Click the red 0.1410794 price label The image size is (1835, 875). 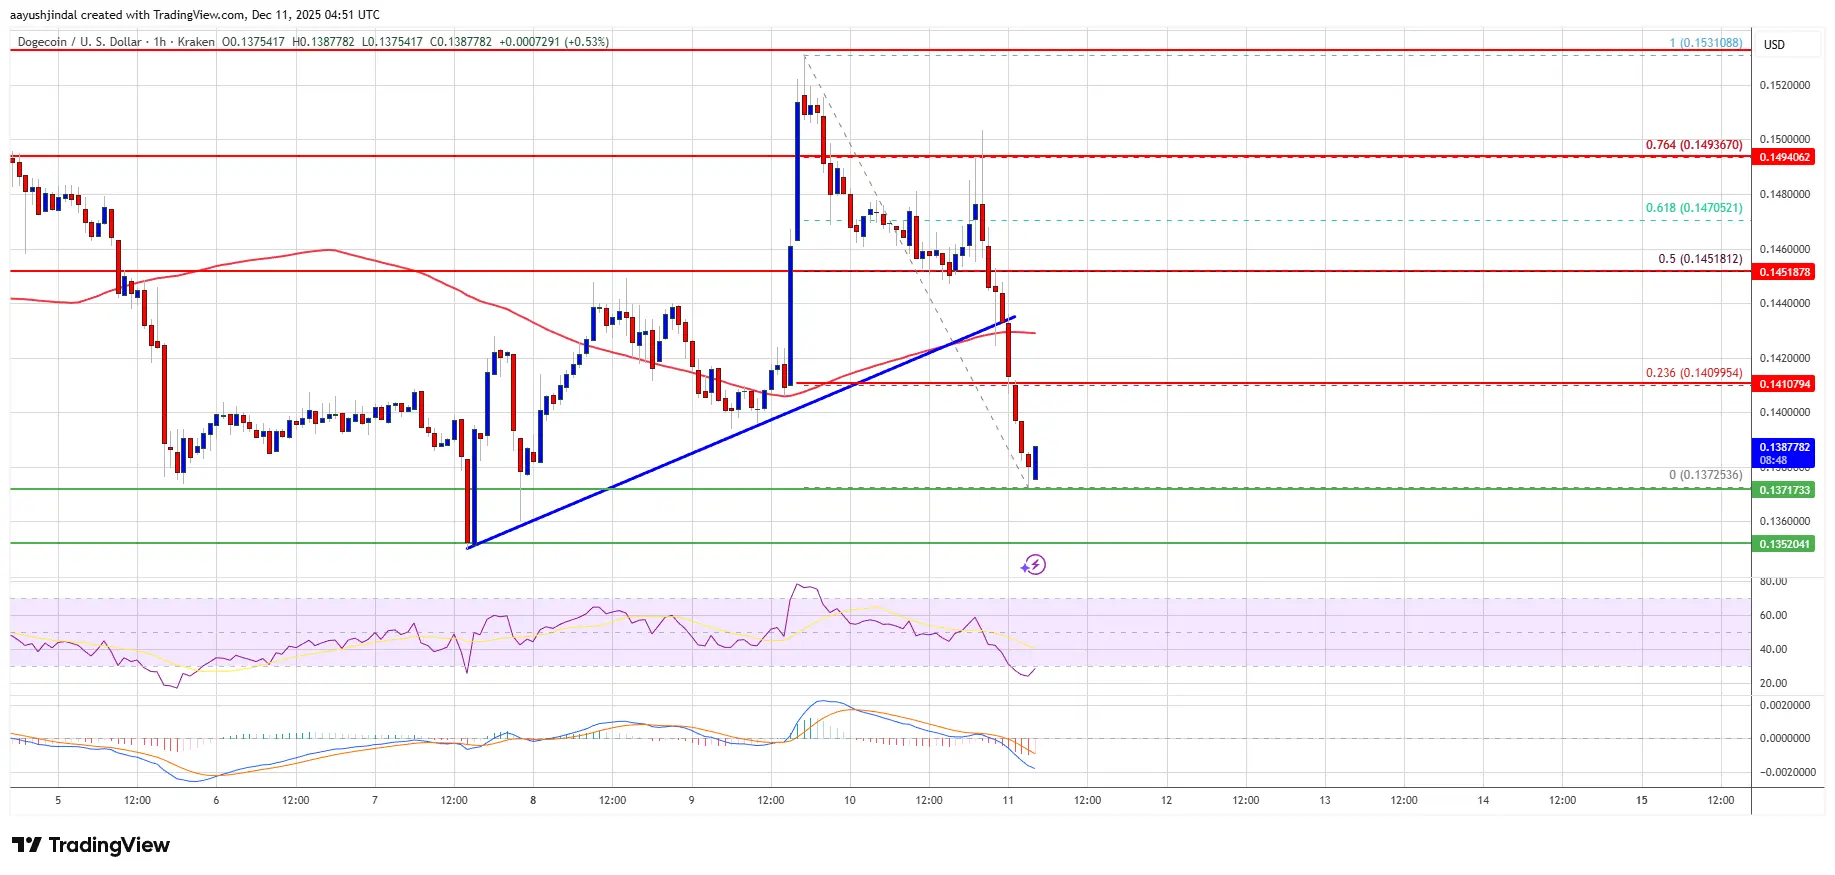point(1785,384)
